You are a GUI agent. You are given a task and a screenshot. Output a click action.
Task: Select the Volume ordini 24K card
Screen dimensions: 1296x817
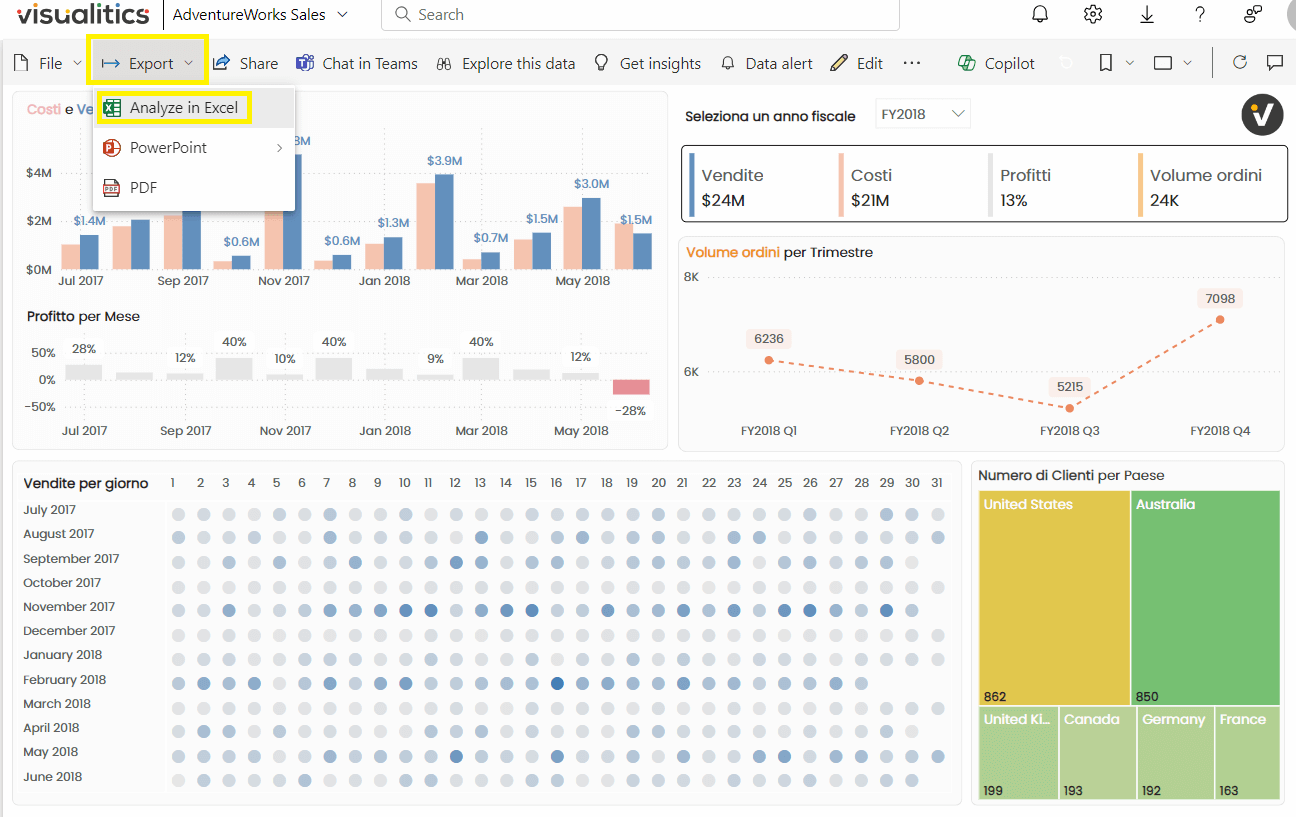(1208, 187)
